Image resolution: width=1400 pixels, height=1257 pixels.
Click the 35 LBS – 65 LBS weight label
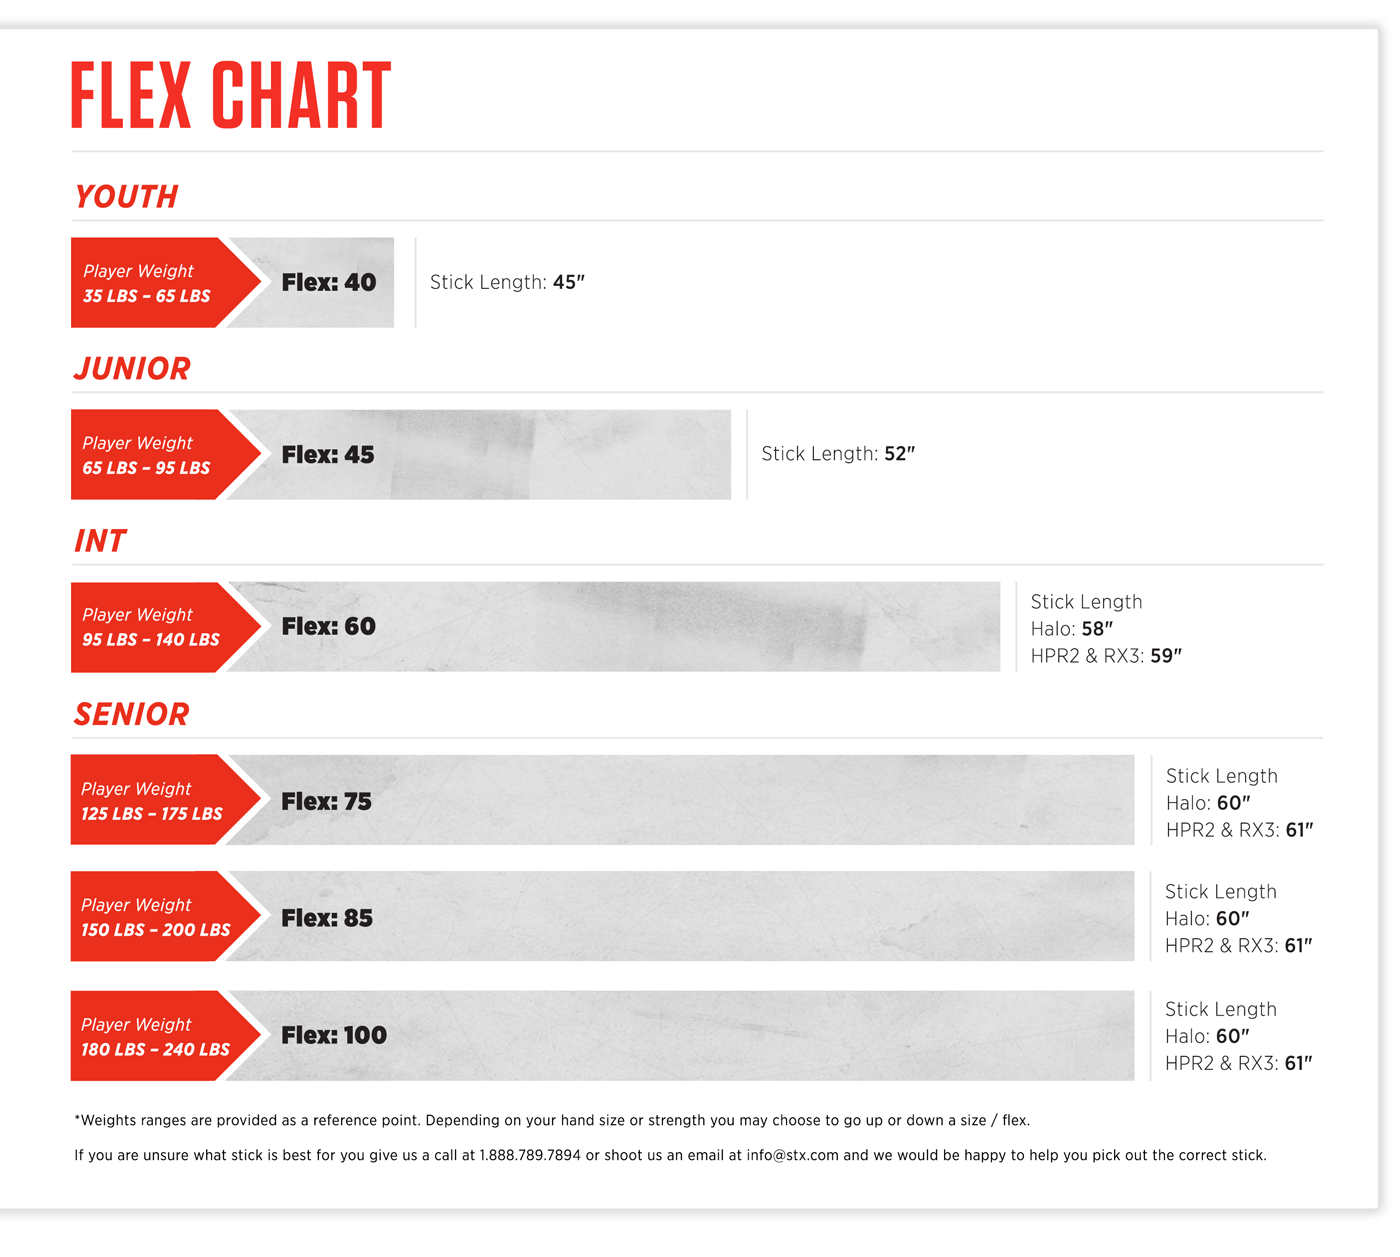point(147,296)
